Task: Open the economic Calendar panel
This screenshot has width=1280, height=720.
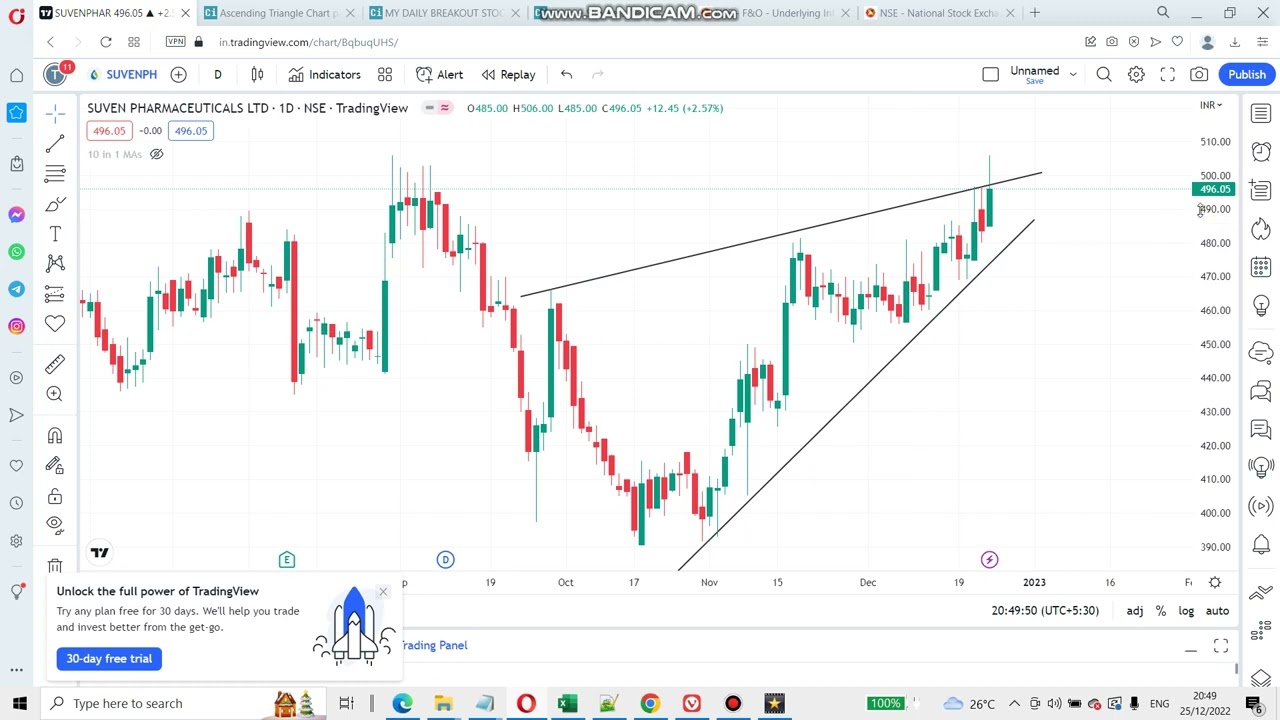Action: click(1261, 267)
